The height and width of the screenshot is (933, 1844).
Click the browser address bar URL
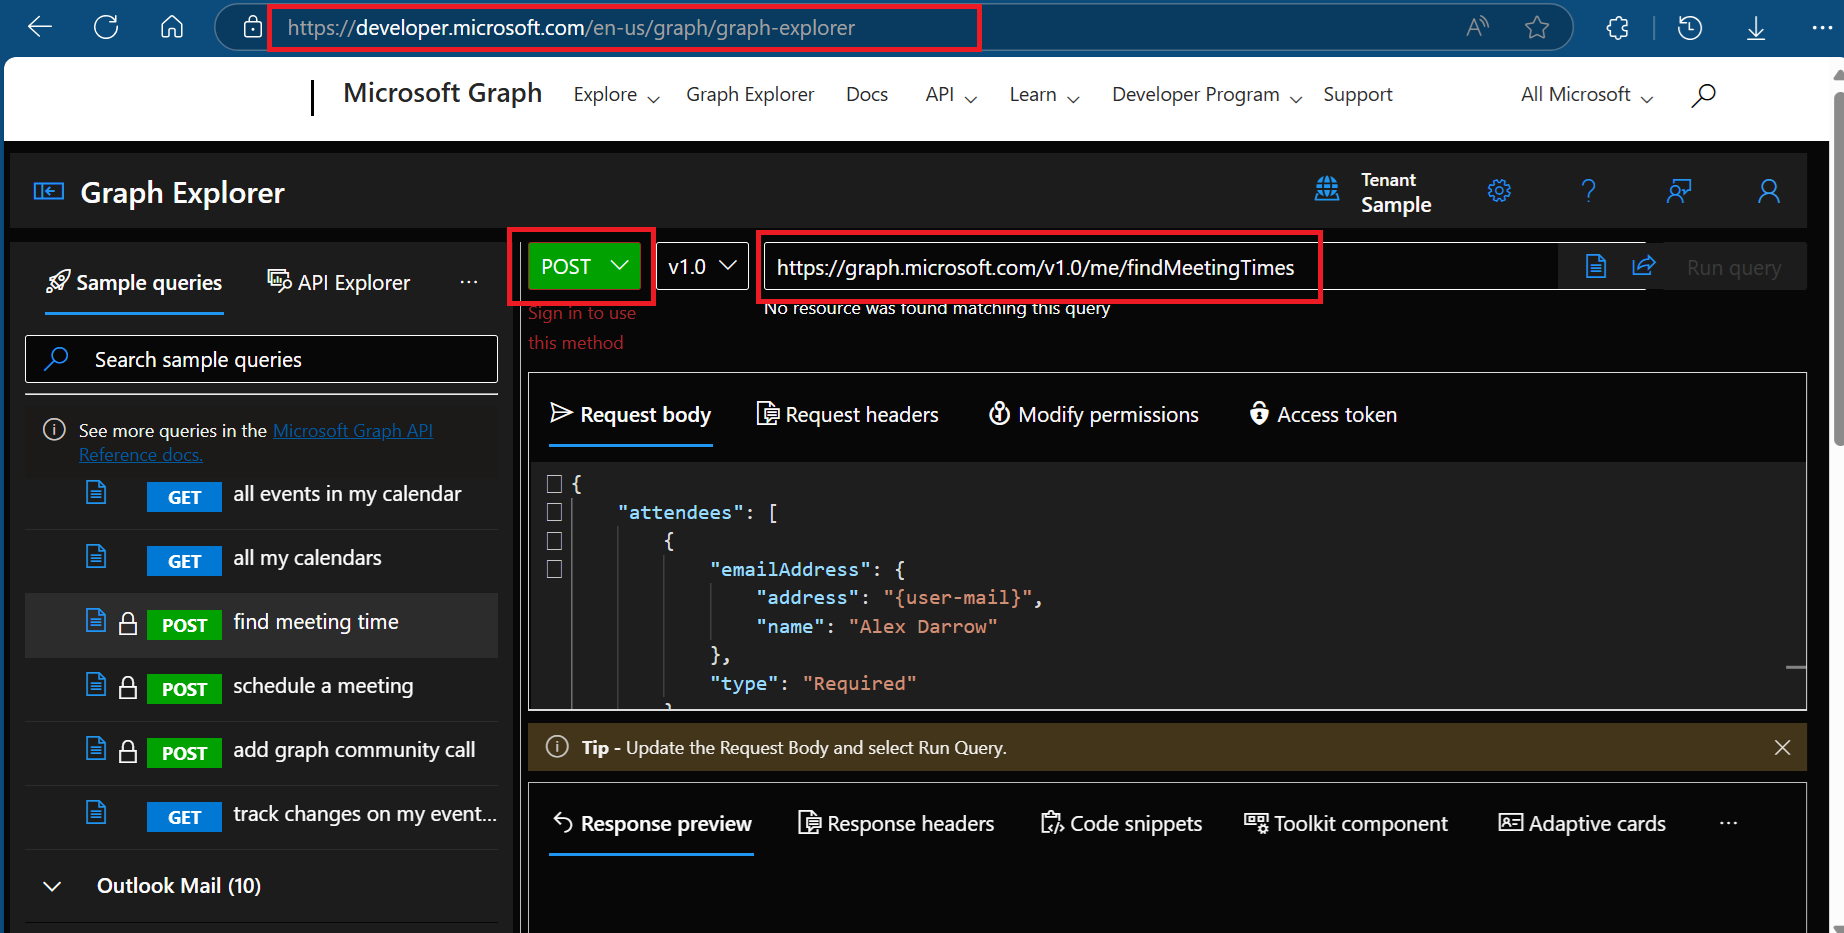coord(571,28)
